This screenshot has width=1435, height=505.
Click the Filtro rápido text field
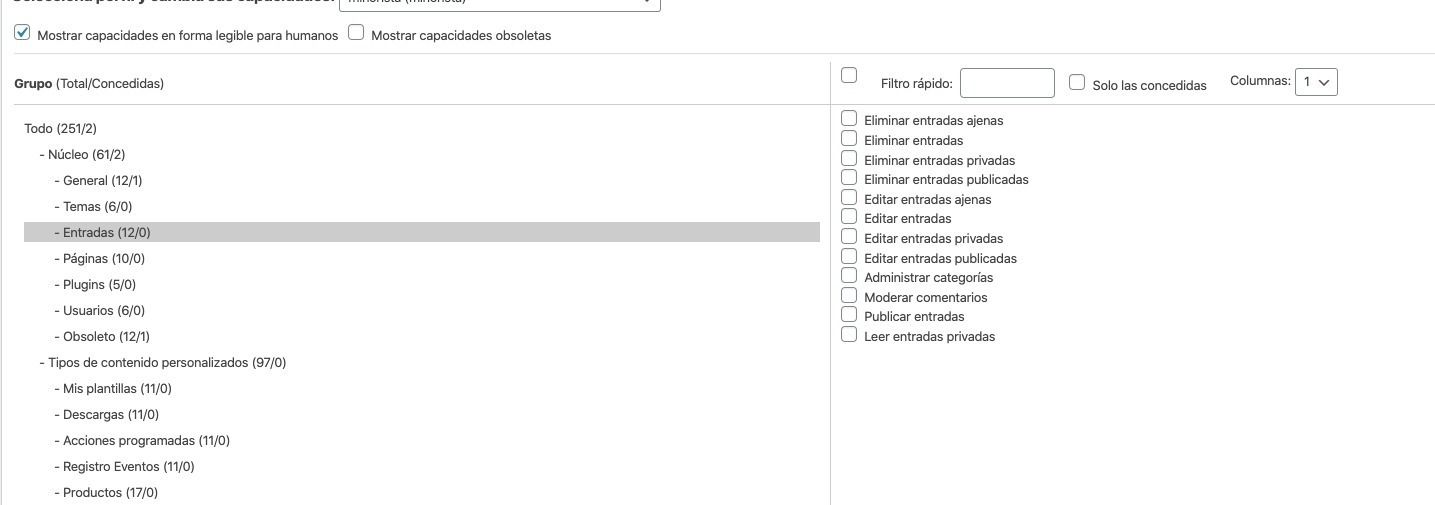[1007, 83]
